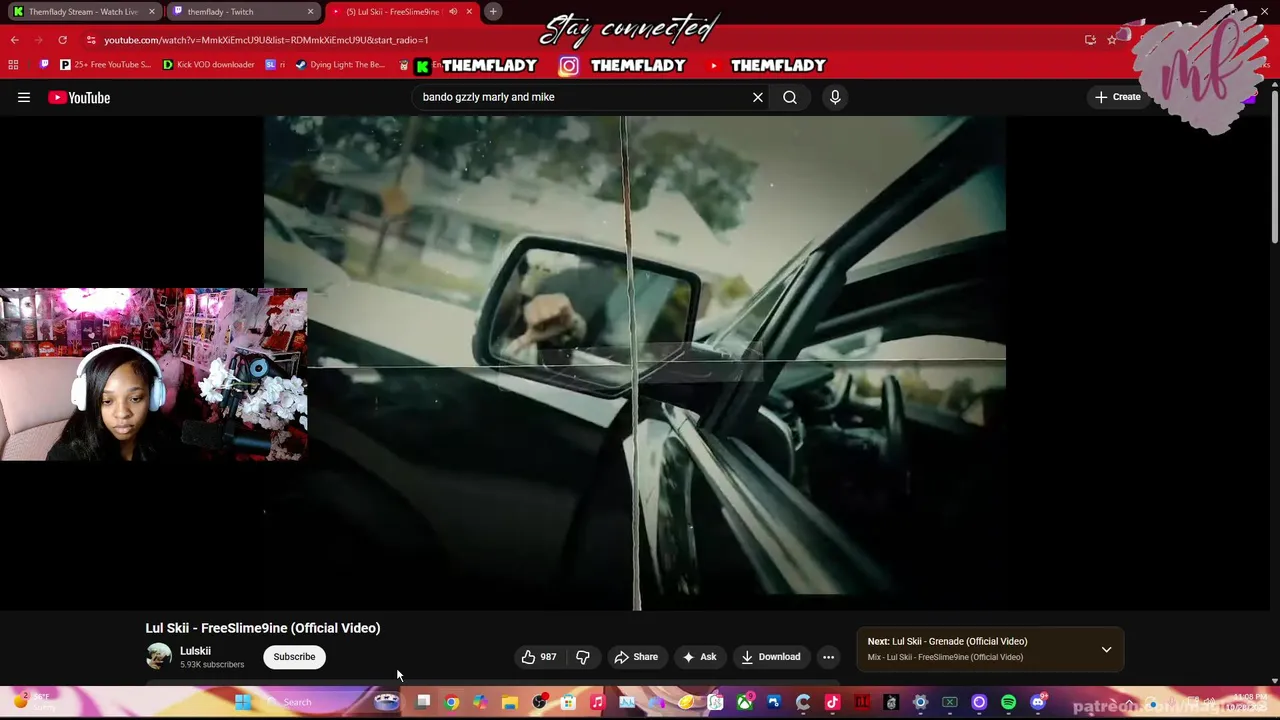Install app icon in address bar

pos(1090,40)
